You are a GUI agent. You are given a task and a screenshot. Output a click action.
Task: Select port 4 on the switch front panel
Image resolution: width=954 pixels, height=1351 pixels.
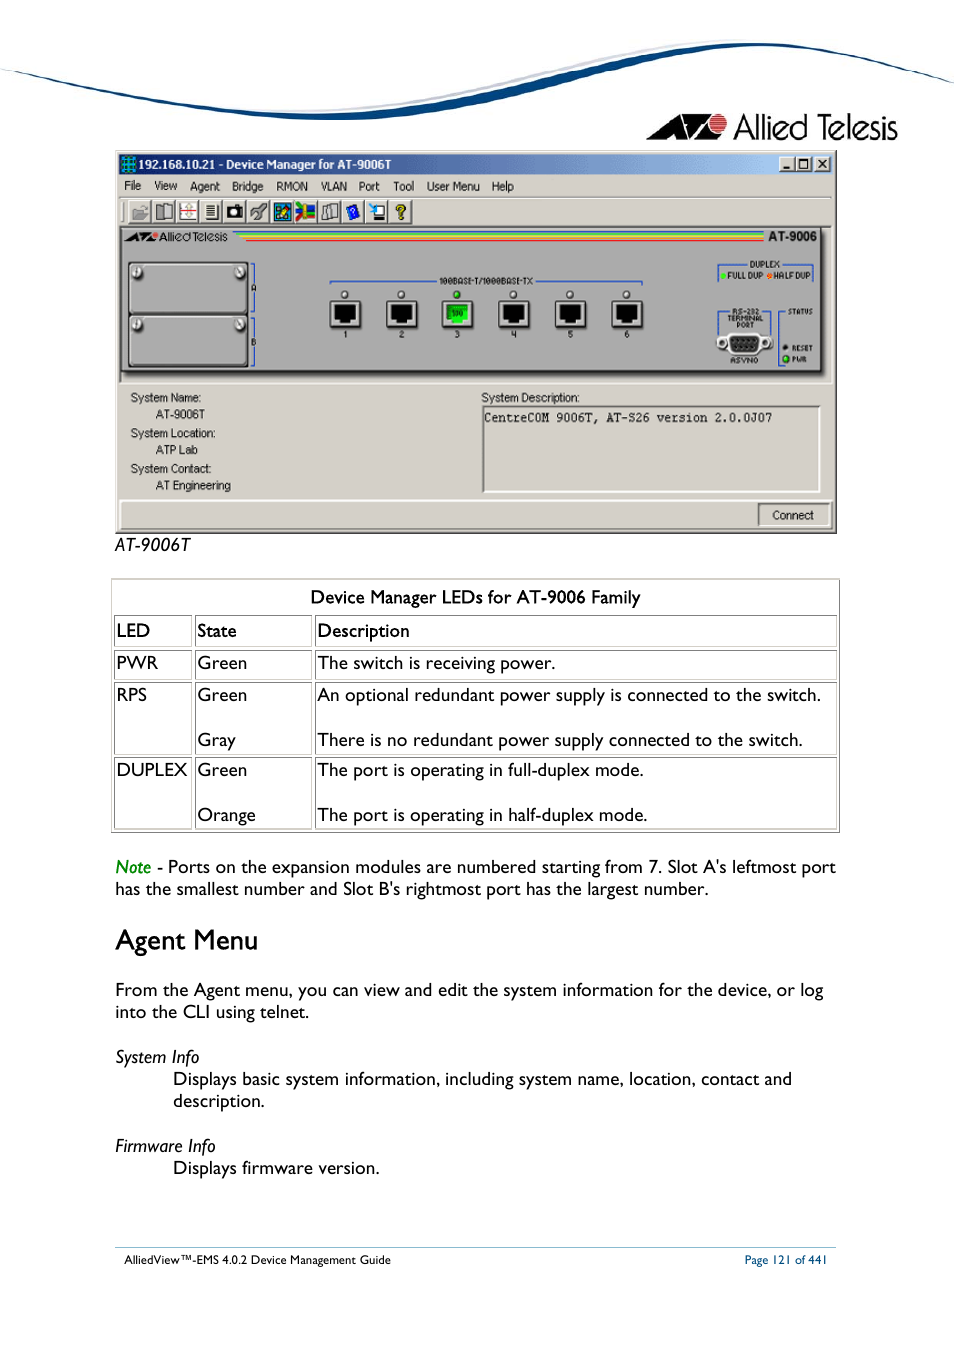pyautogui.click(x=514, y=314)
